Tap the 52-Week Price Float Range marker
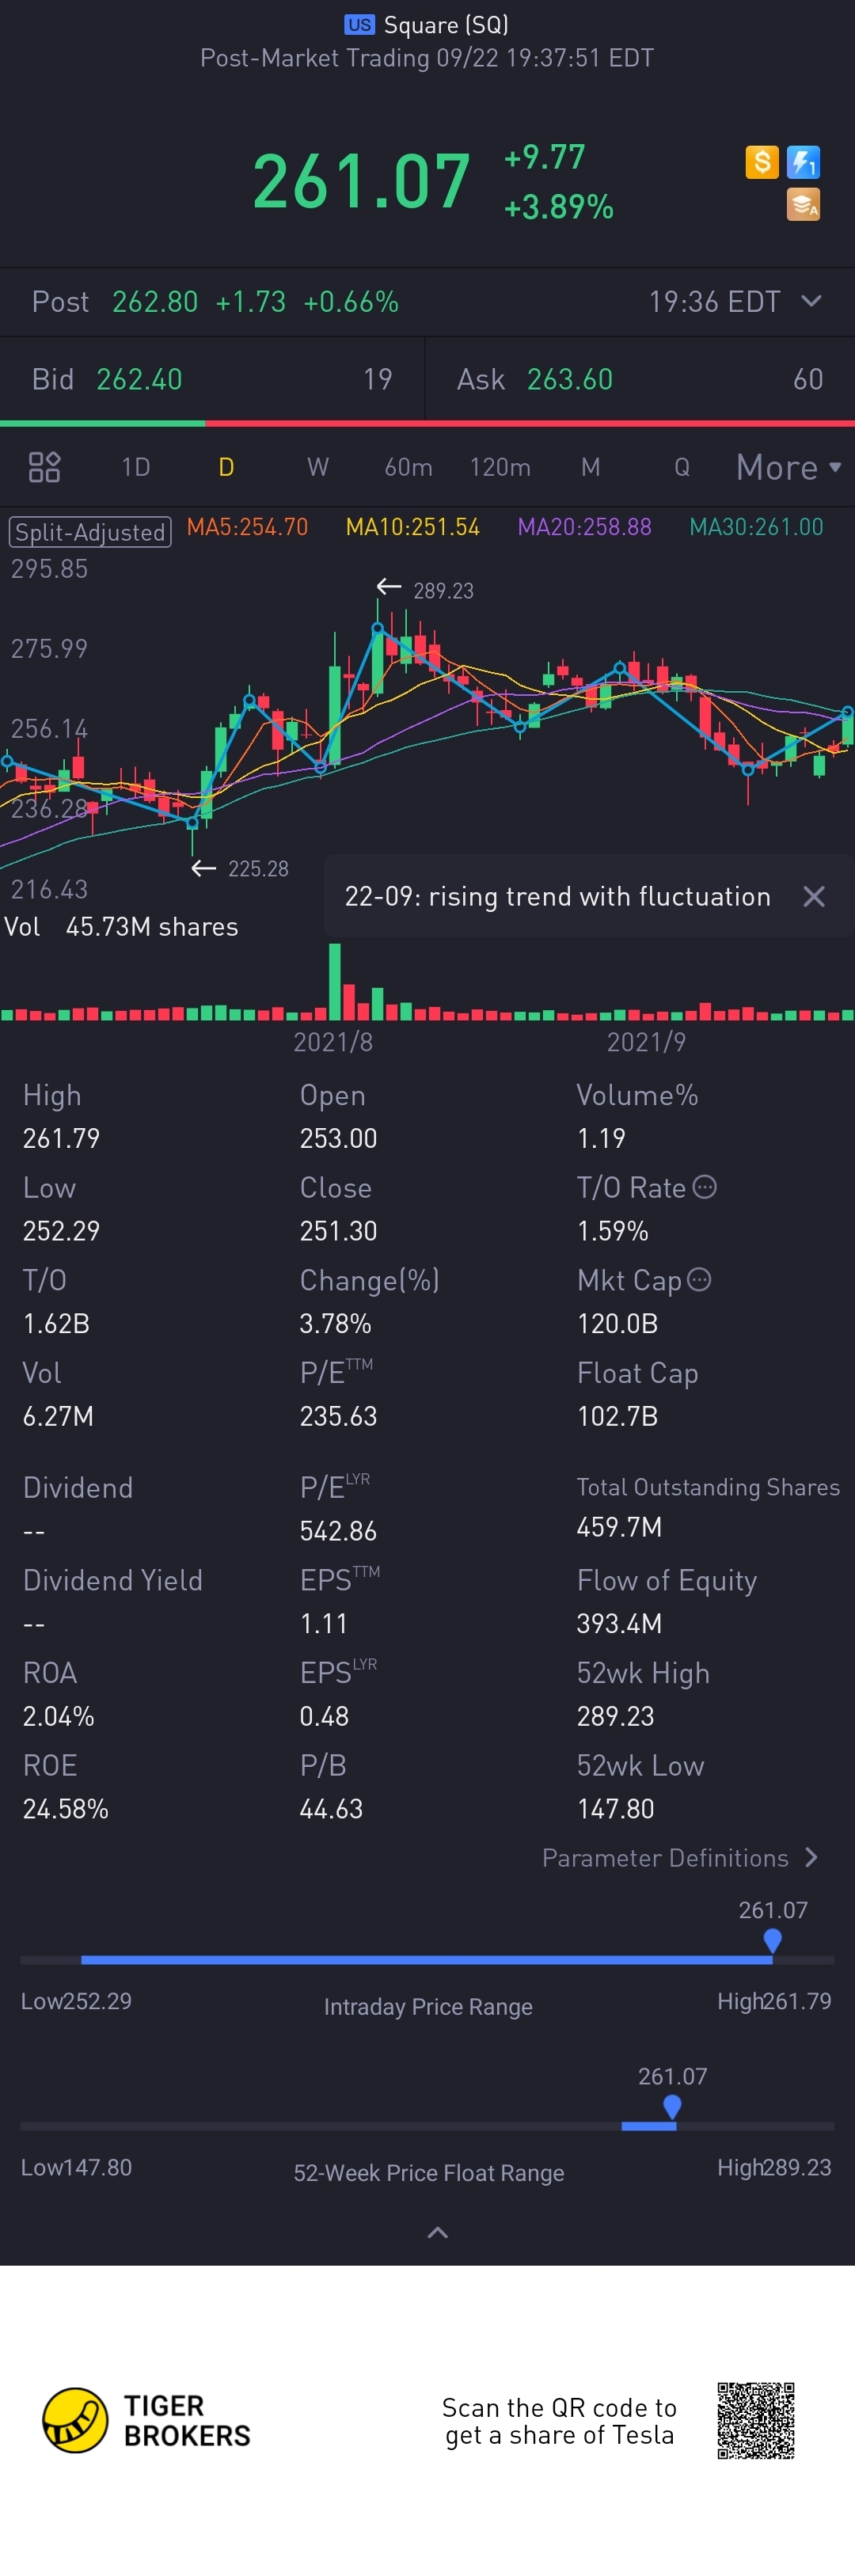 672,2107
